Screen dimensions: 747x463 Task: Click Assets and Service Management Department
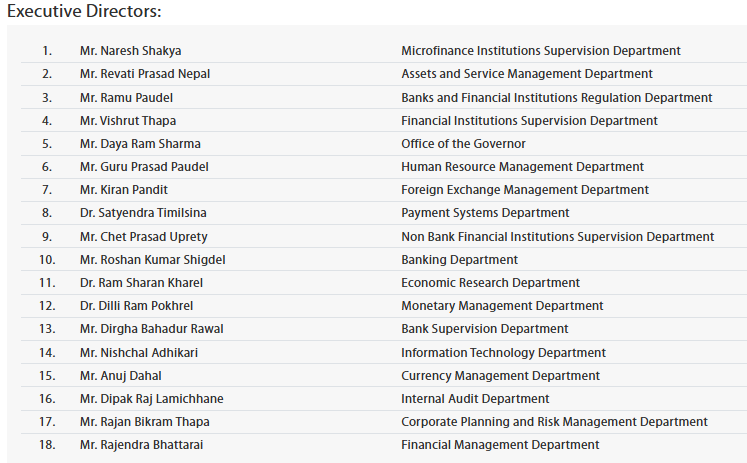(x=526, y=74)
